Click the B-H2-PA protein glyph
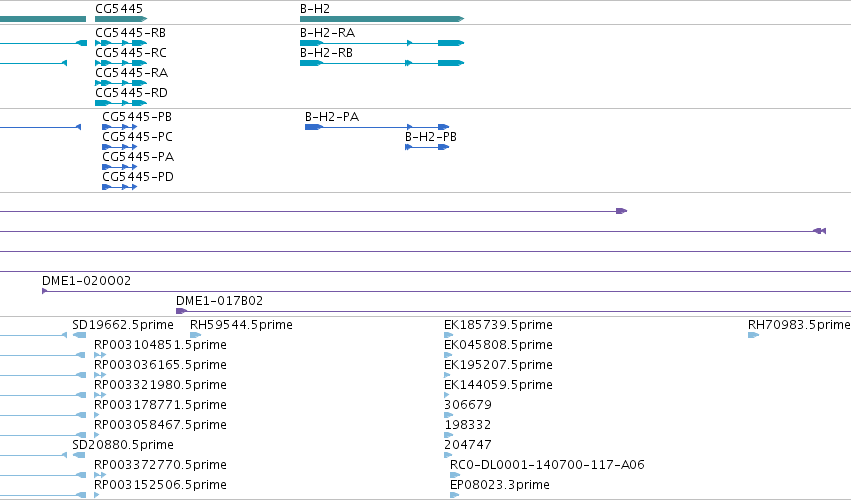Screen dimensions: 851x500 click(x=377, y=127)
